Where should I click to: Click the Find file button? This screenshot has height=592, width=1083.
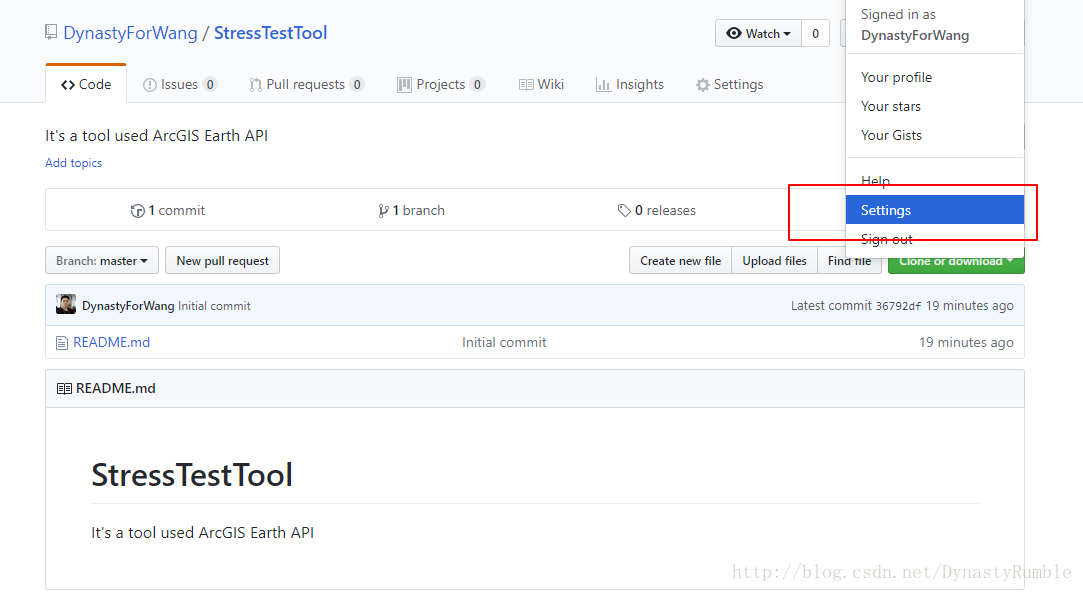point(850,260)
